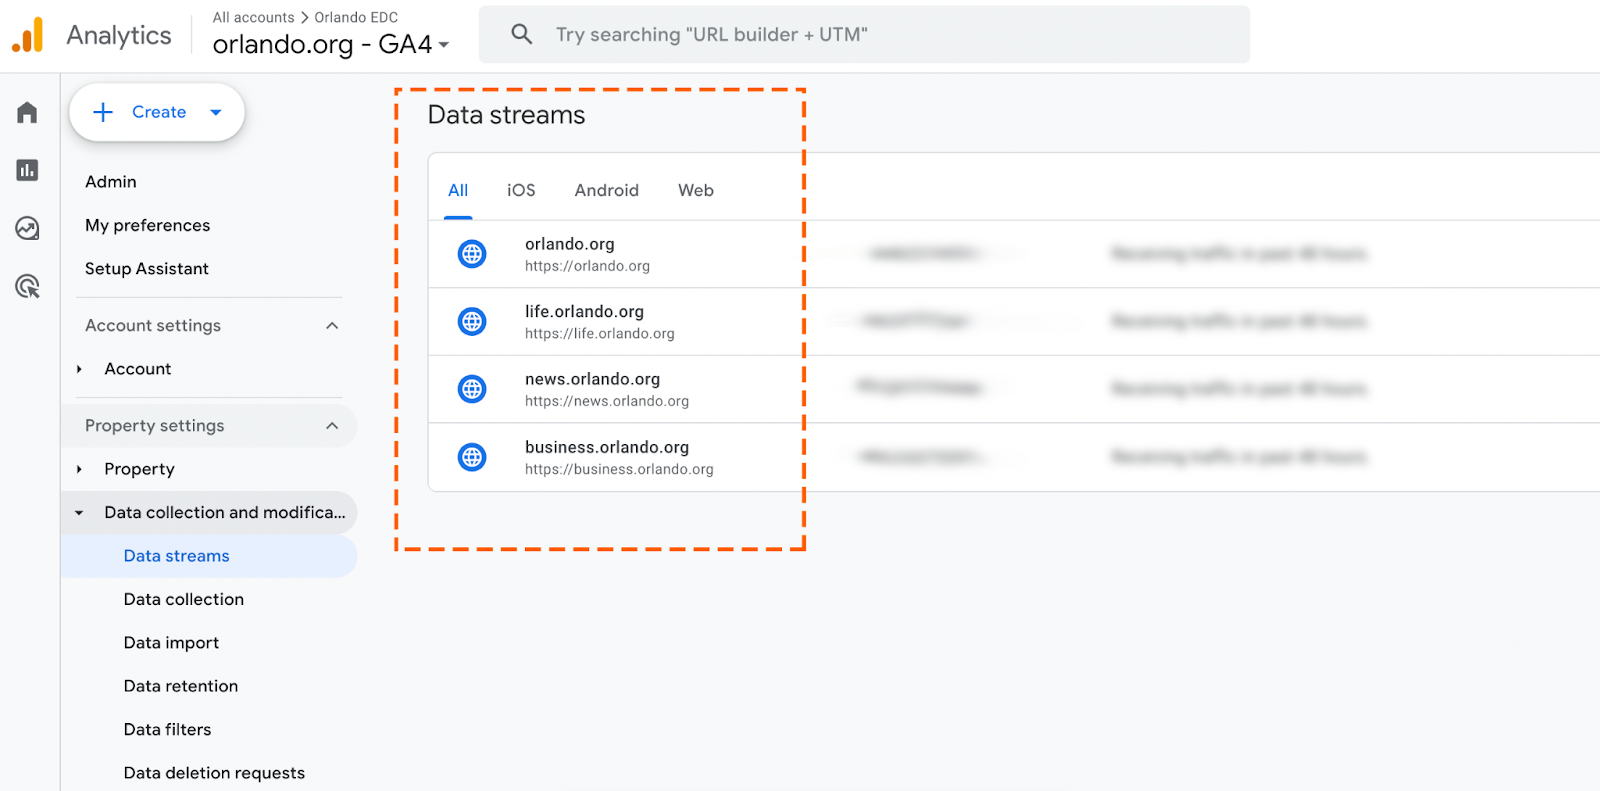Open the Explore icon in left rail
Viewport: 1600px width, 791px height.
click(27, 229)
